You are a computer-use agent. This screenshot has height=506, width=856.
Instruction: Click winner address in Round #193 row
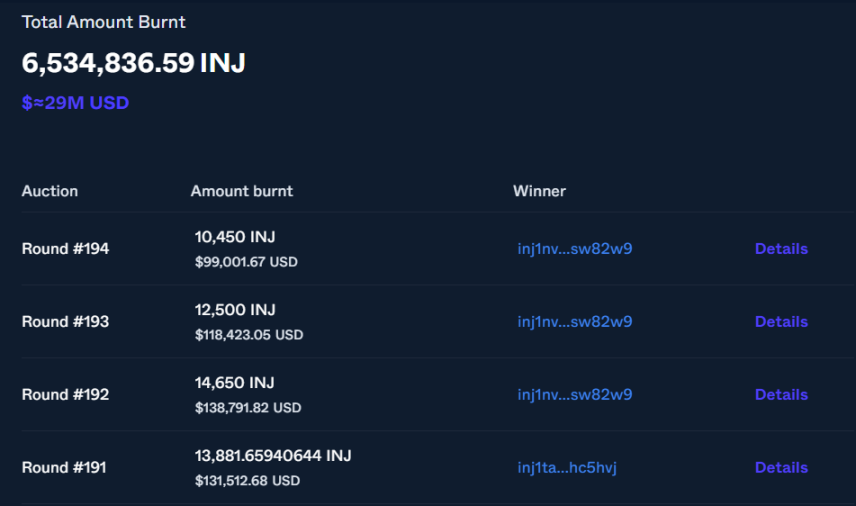(574, 322)
